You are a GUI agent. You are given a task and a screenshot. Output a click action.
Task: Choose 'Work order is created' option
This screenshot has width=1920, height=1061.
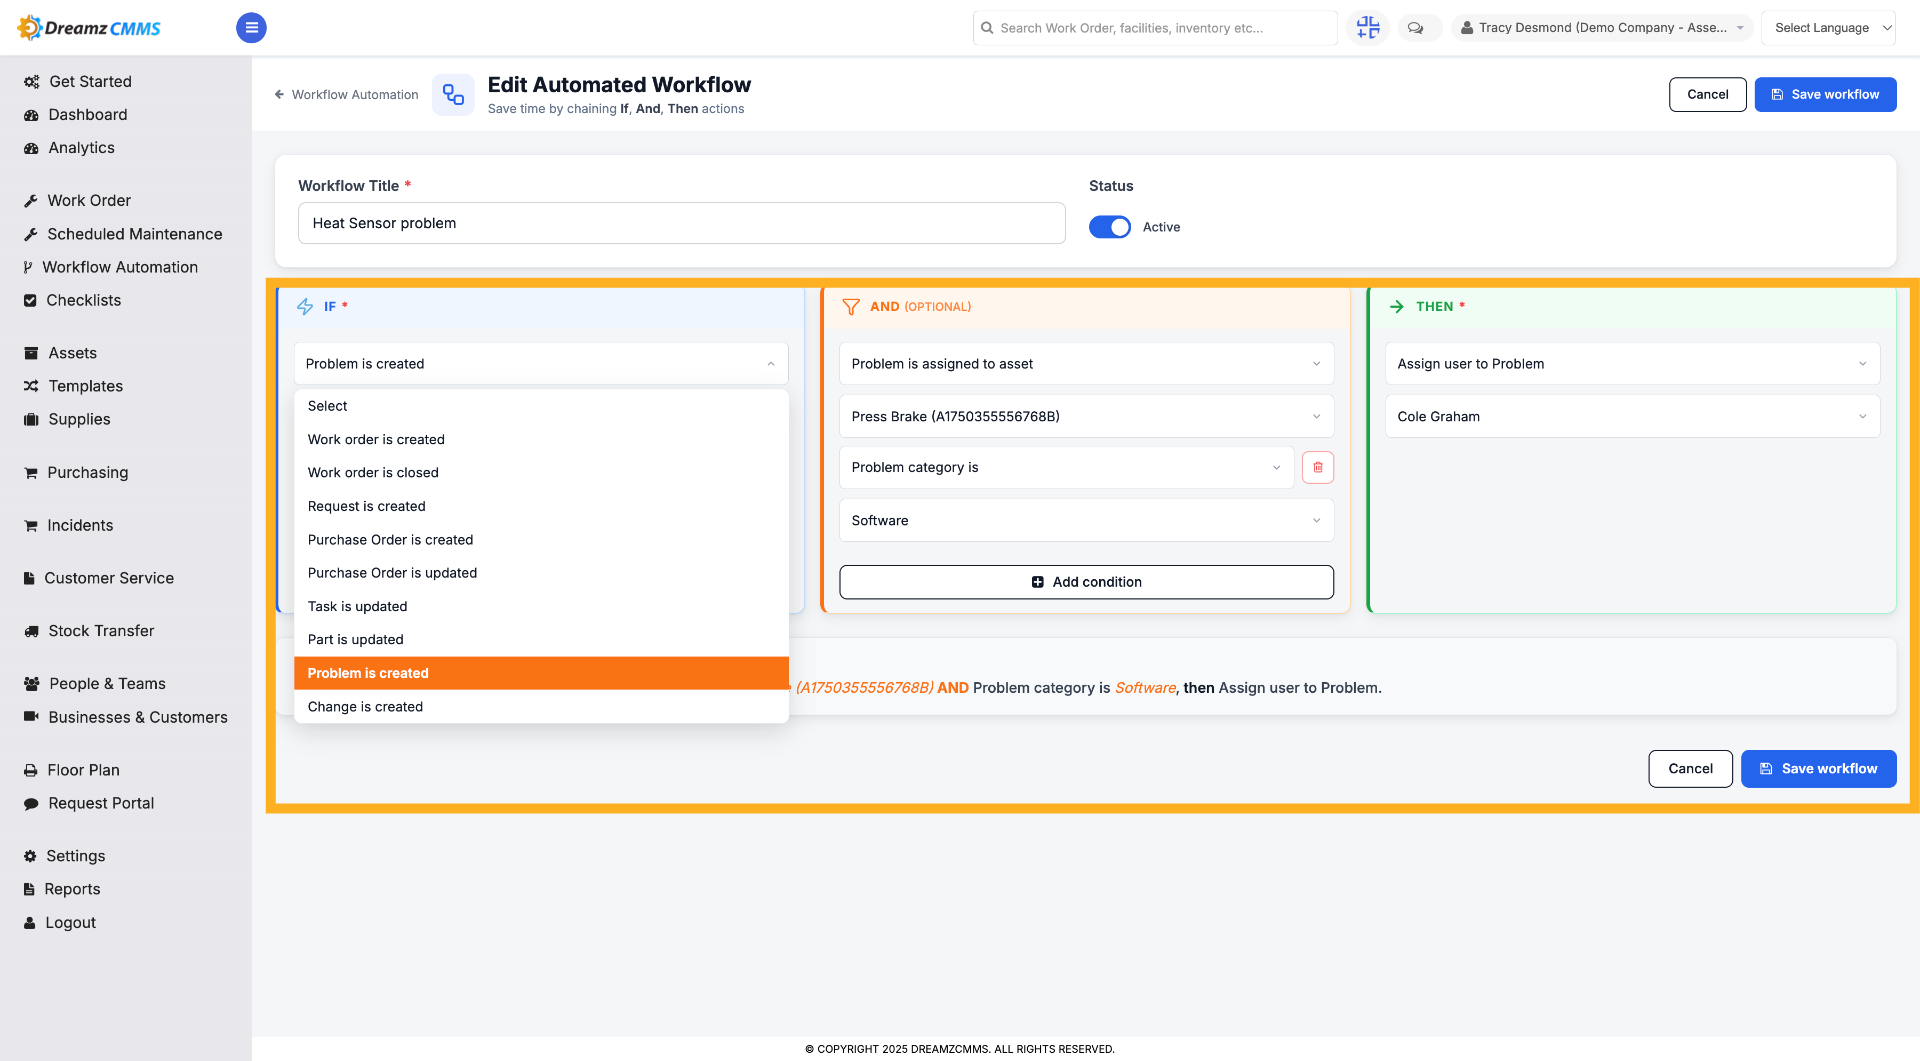pyautogui.click(x=541, y=440)
